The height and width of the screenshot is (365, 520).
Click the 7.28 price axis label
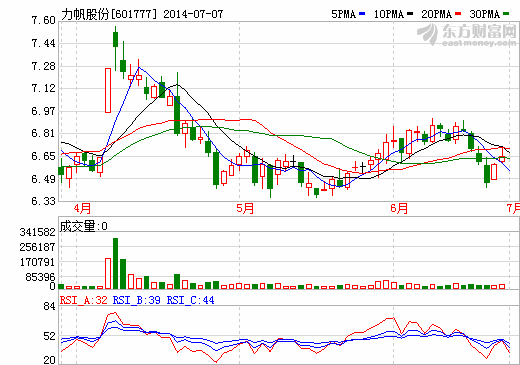tap(43, 66)
